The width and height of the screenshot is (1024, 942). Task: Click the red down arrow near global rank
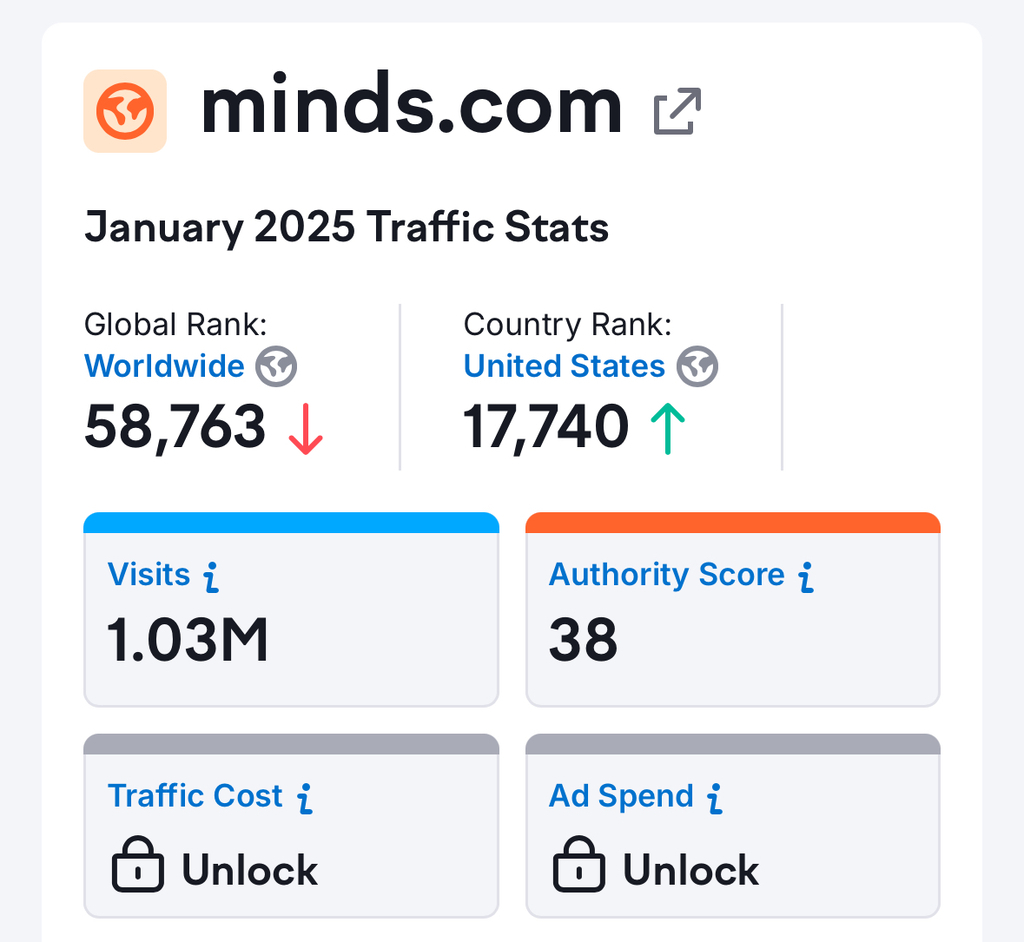[305, 430]
